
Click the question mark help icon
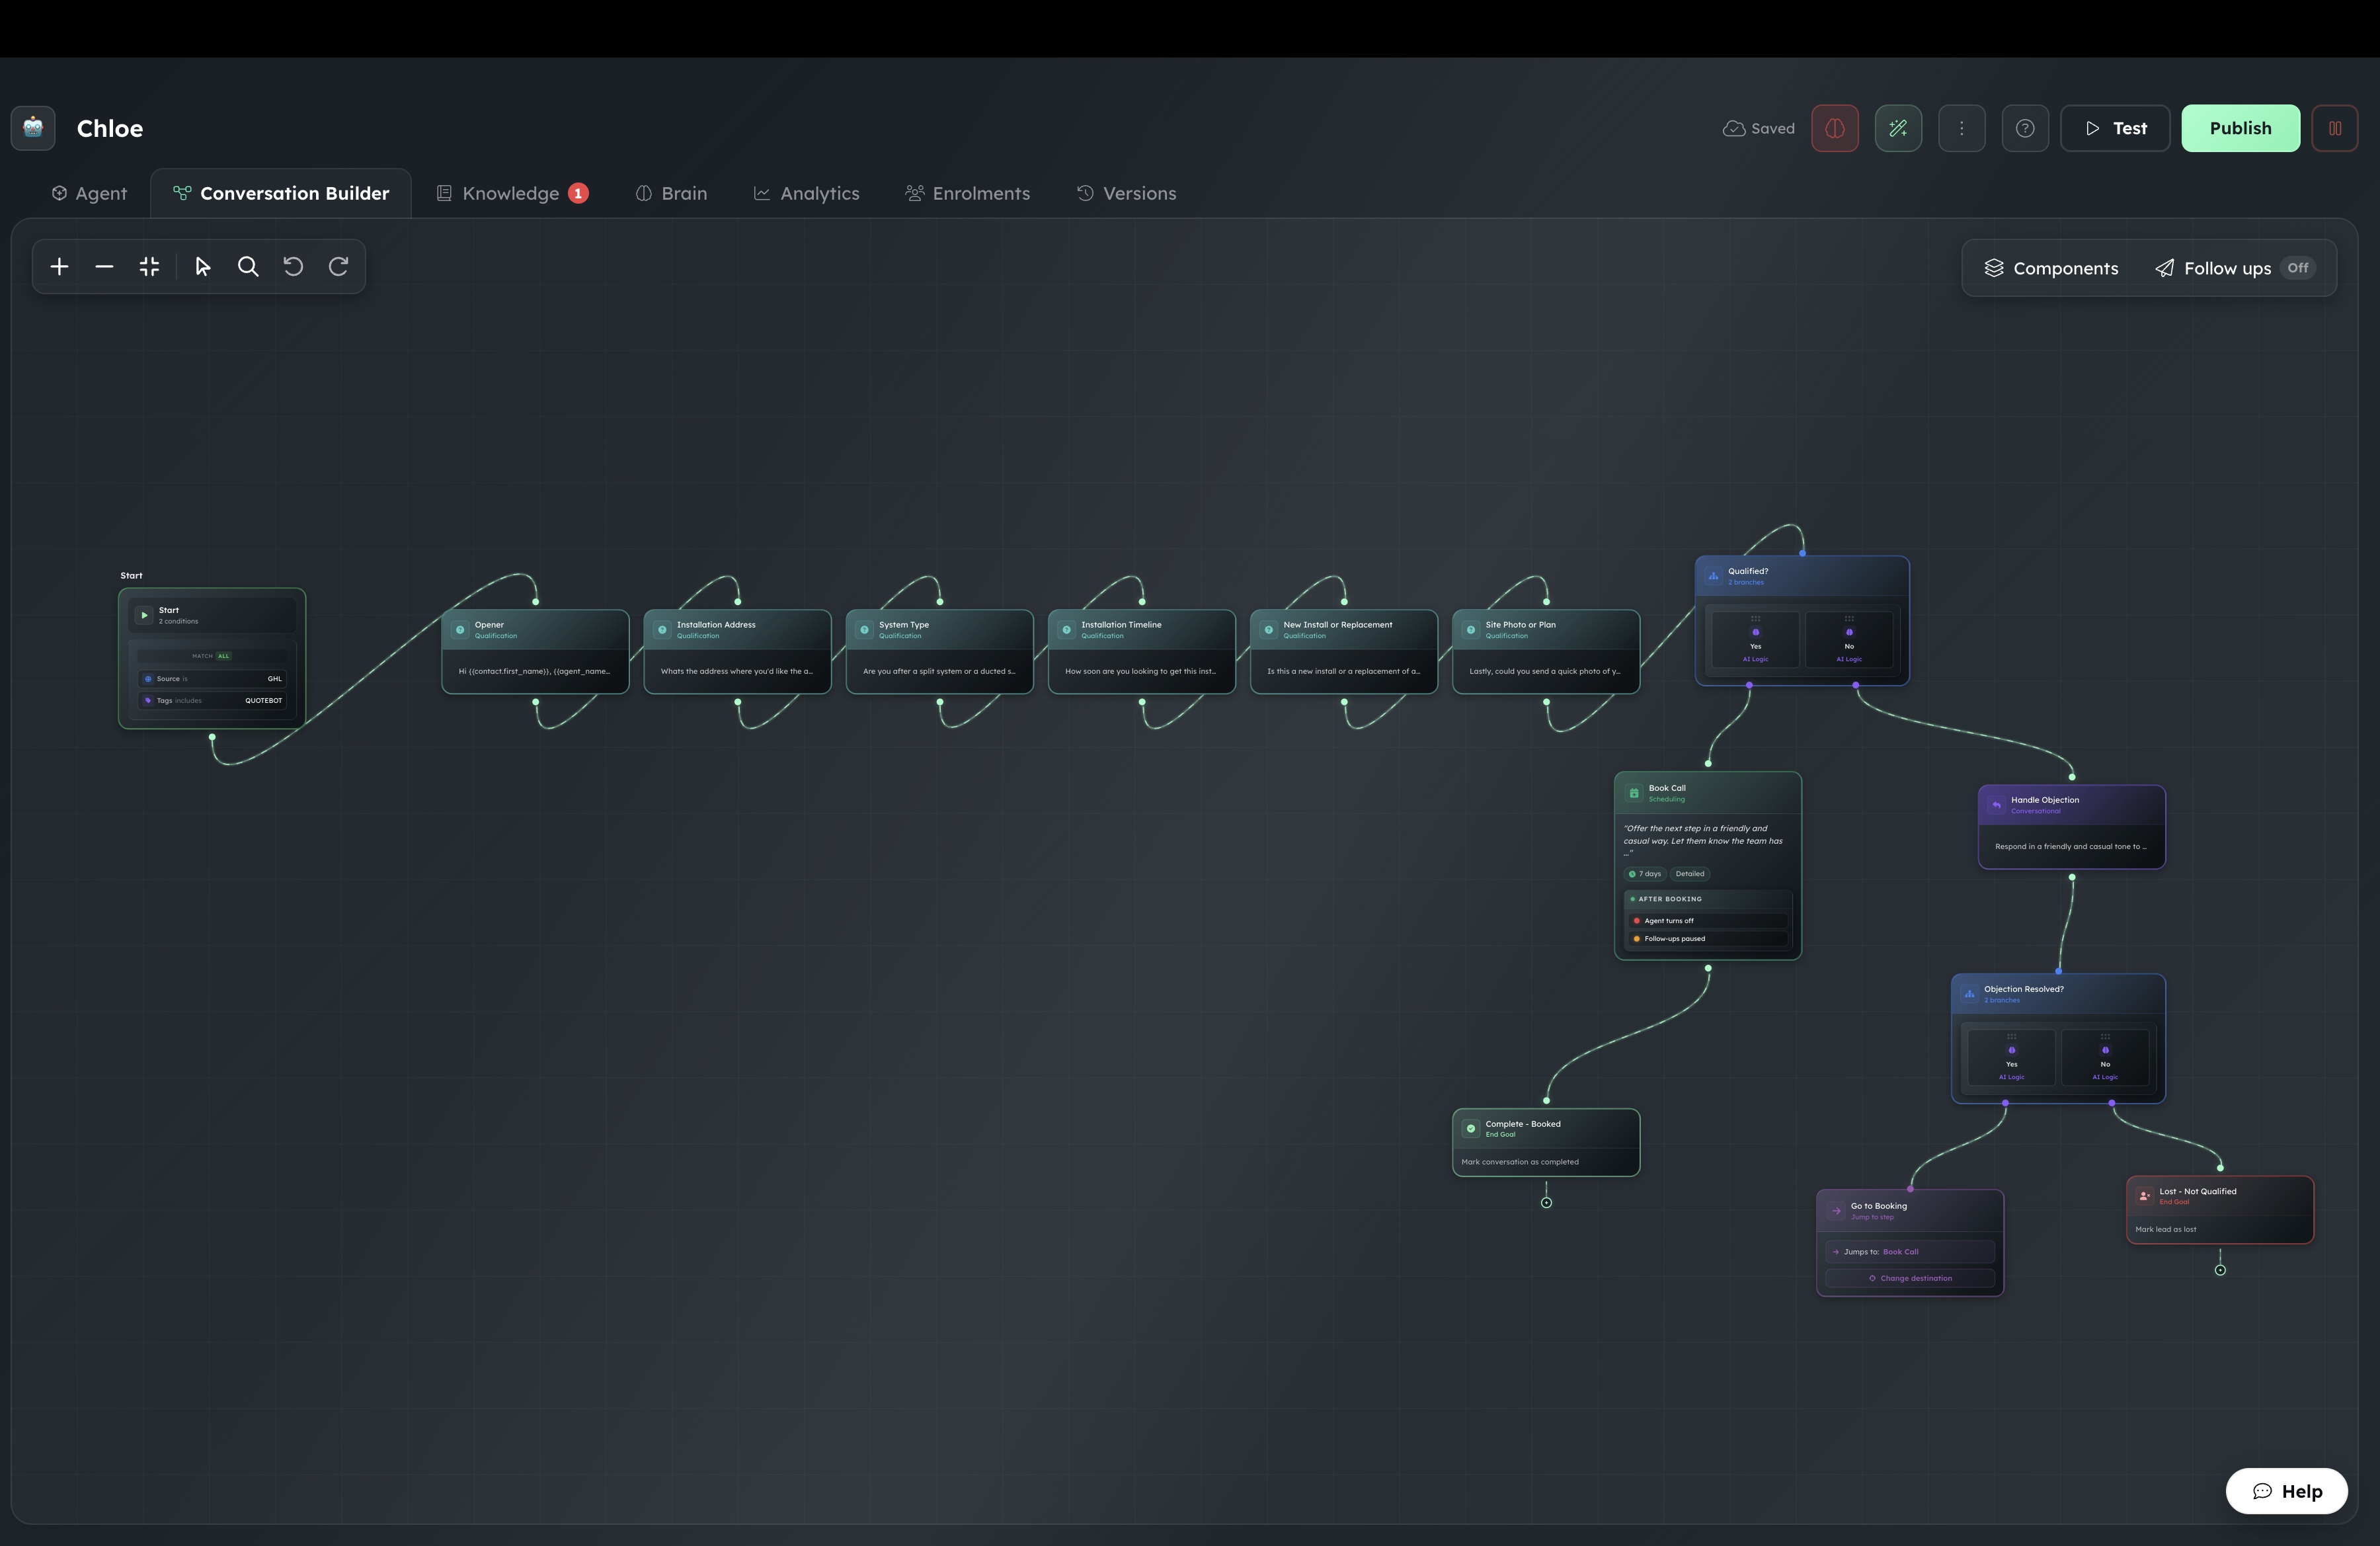click(2025, 128)
